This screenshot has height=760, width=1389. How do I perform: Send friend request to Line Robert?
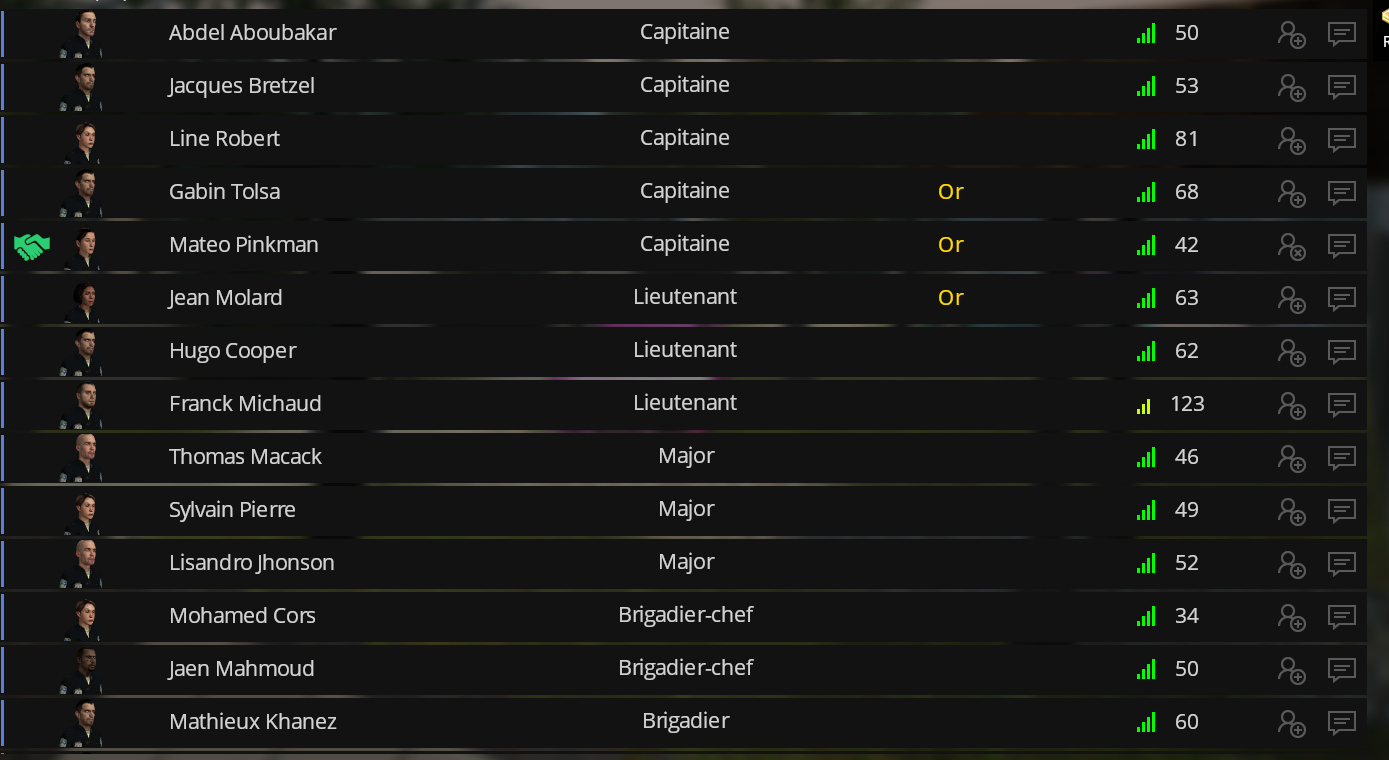1291,140
